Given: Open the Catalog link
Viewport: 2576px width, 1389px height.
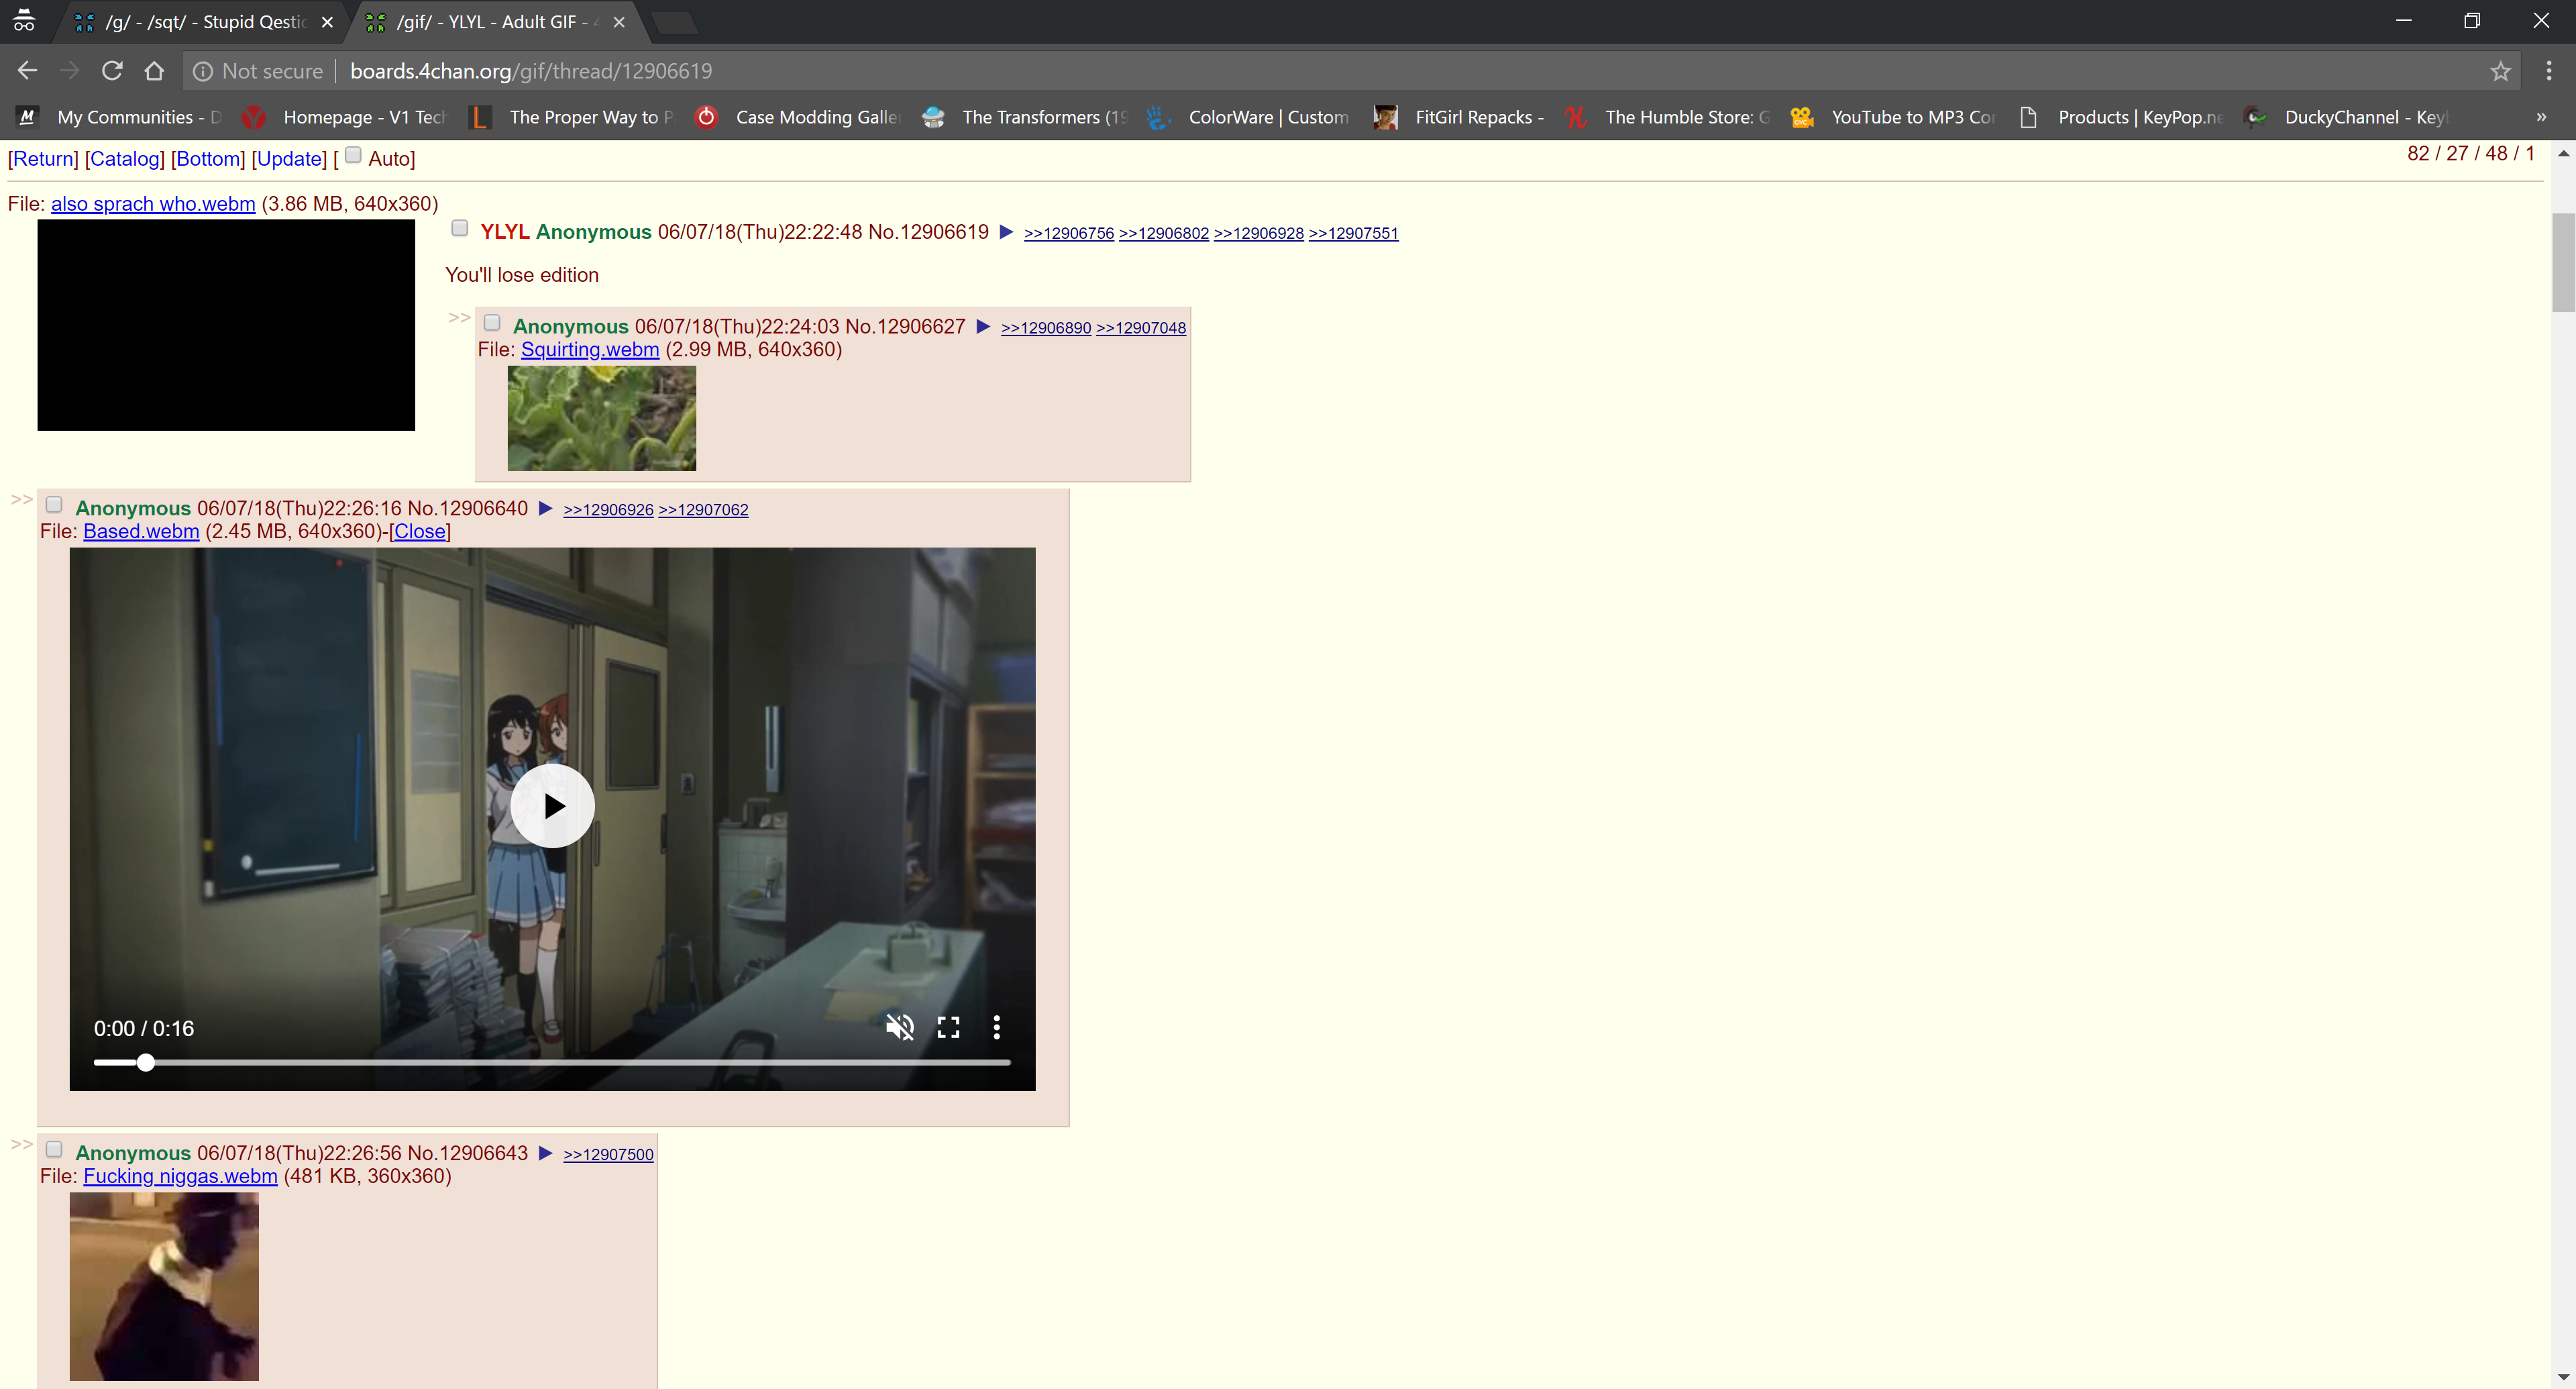Looking at the screenshot, I should [125, 159].
